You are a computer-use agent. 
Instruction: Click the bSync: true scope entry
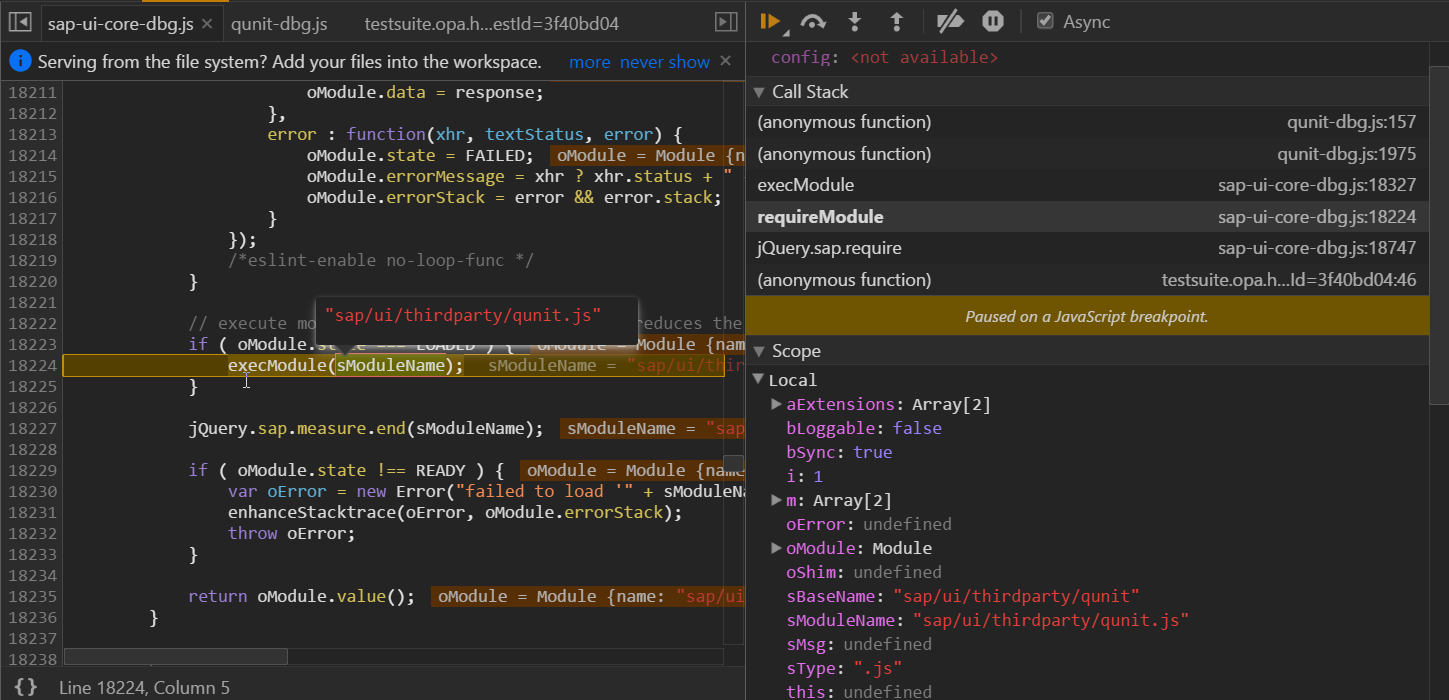[x=839, y=452]
